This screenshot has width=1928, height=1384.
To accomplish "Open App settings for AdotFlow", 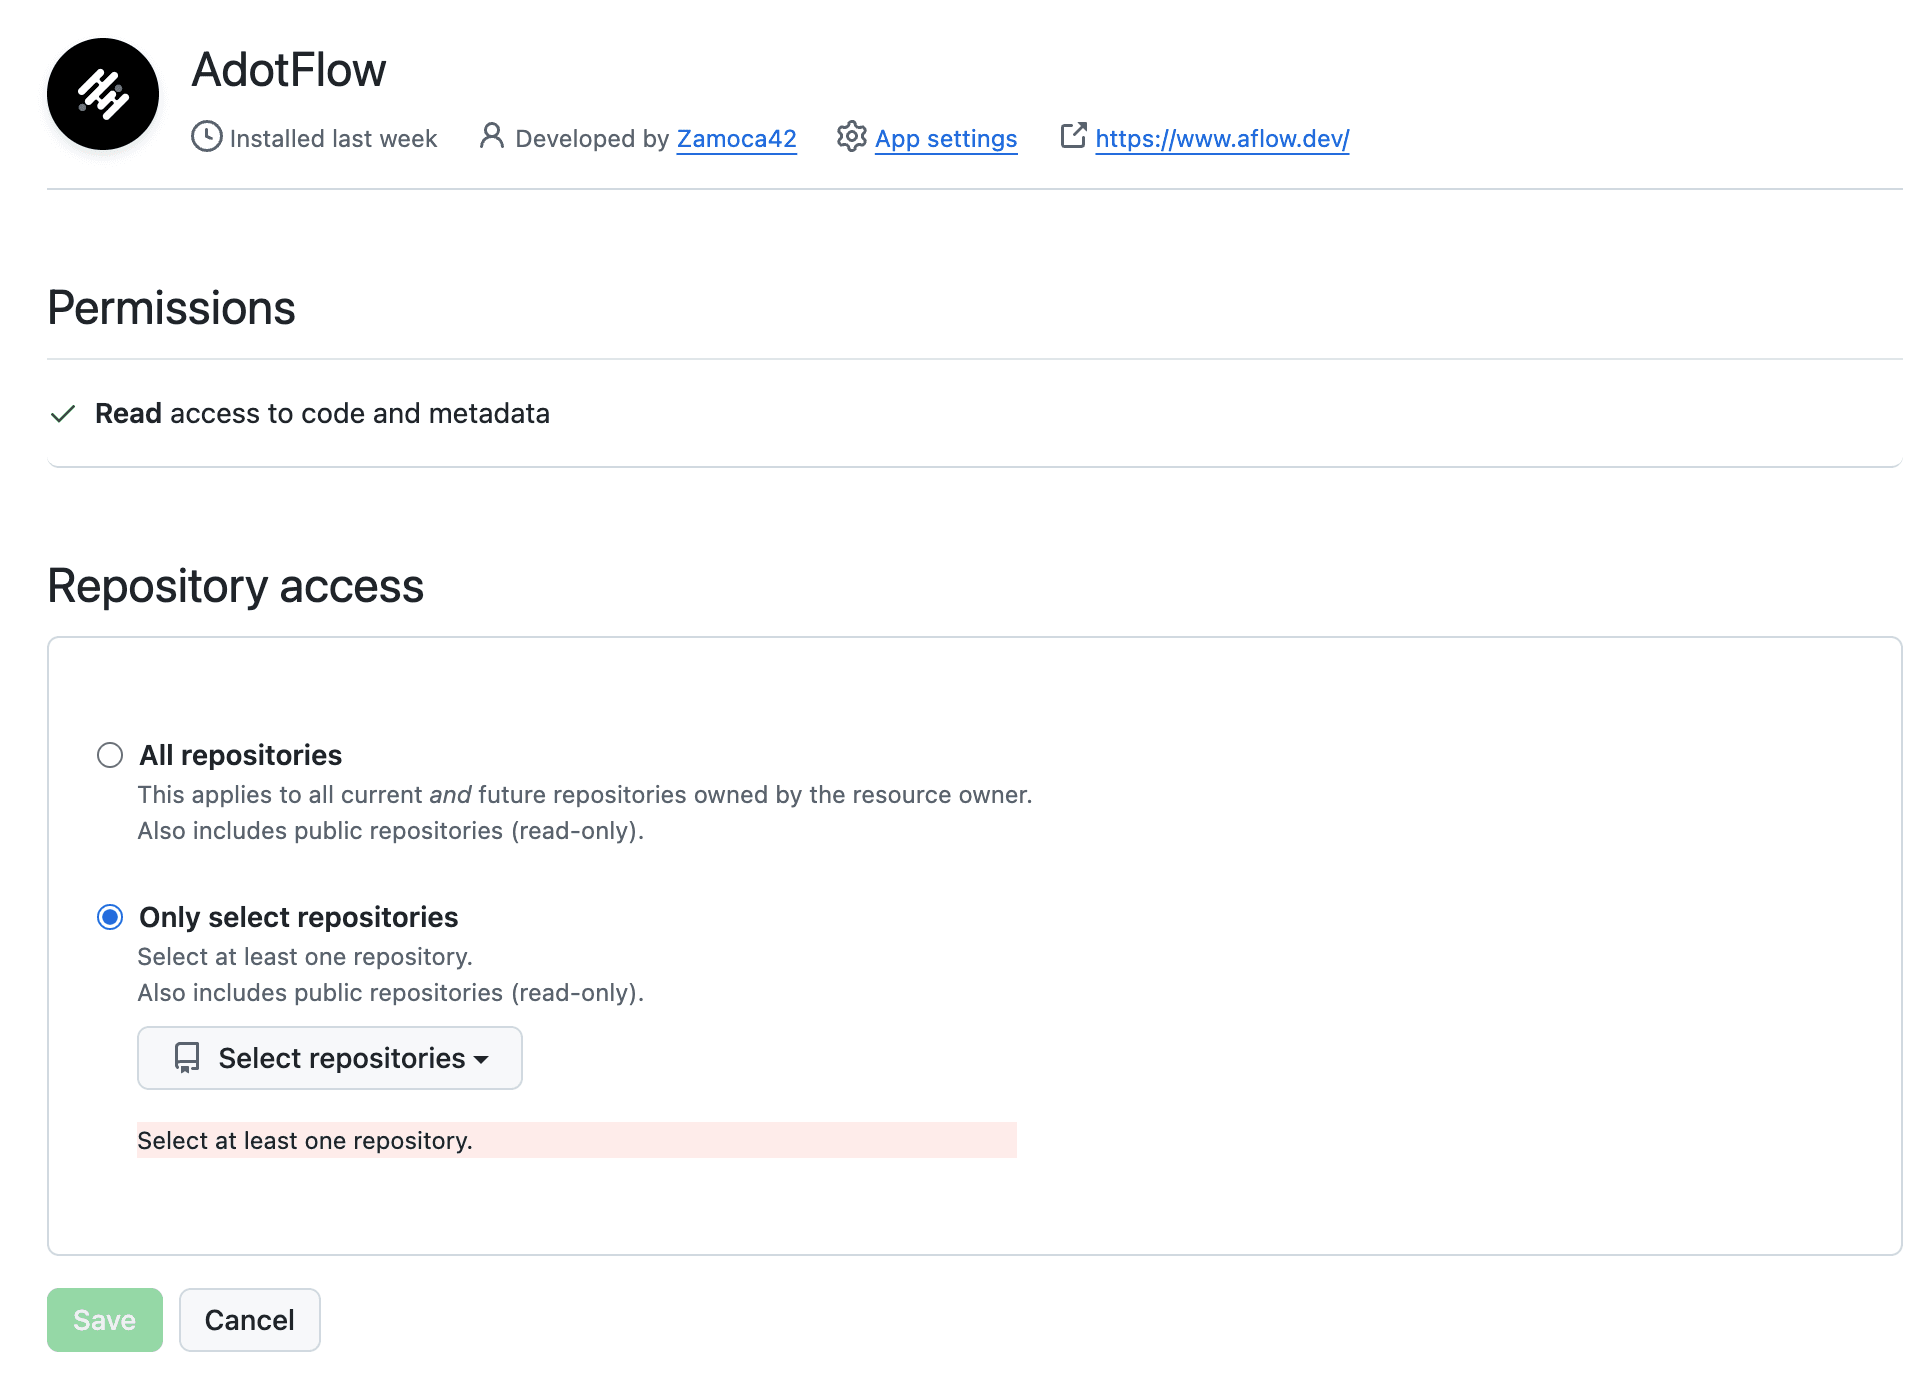I will [x=945, y=138].
